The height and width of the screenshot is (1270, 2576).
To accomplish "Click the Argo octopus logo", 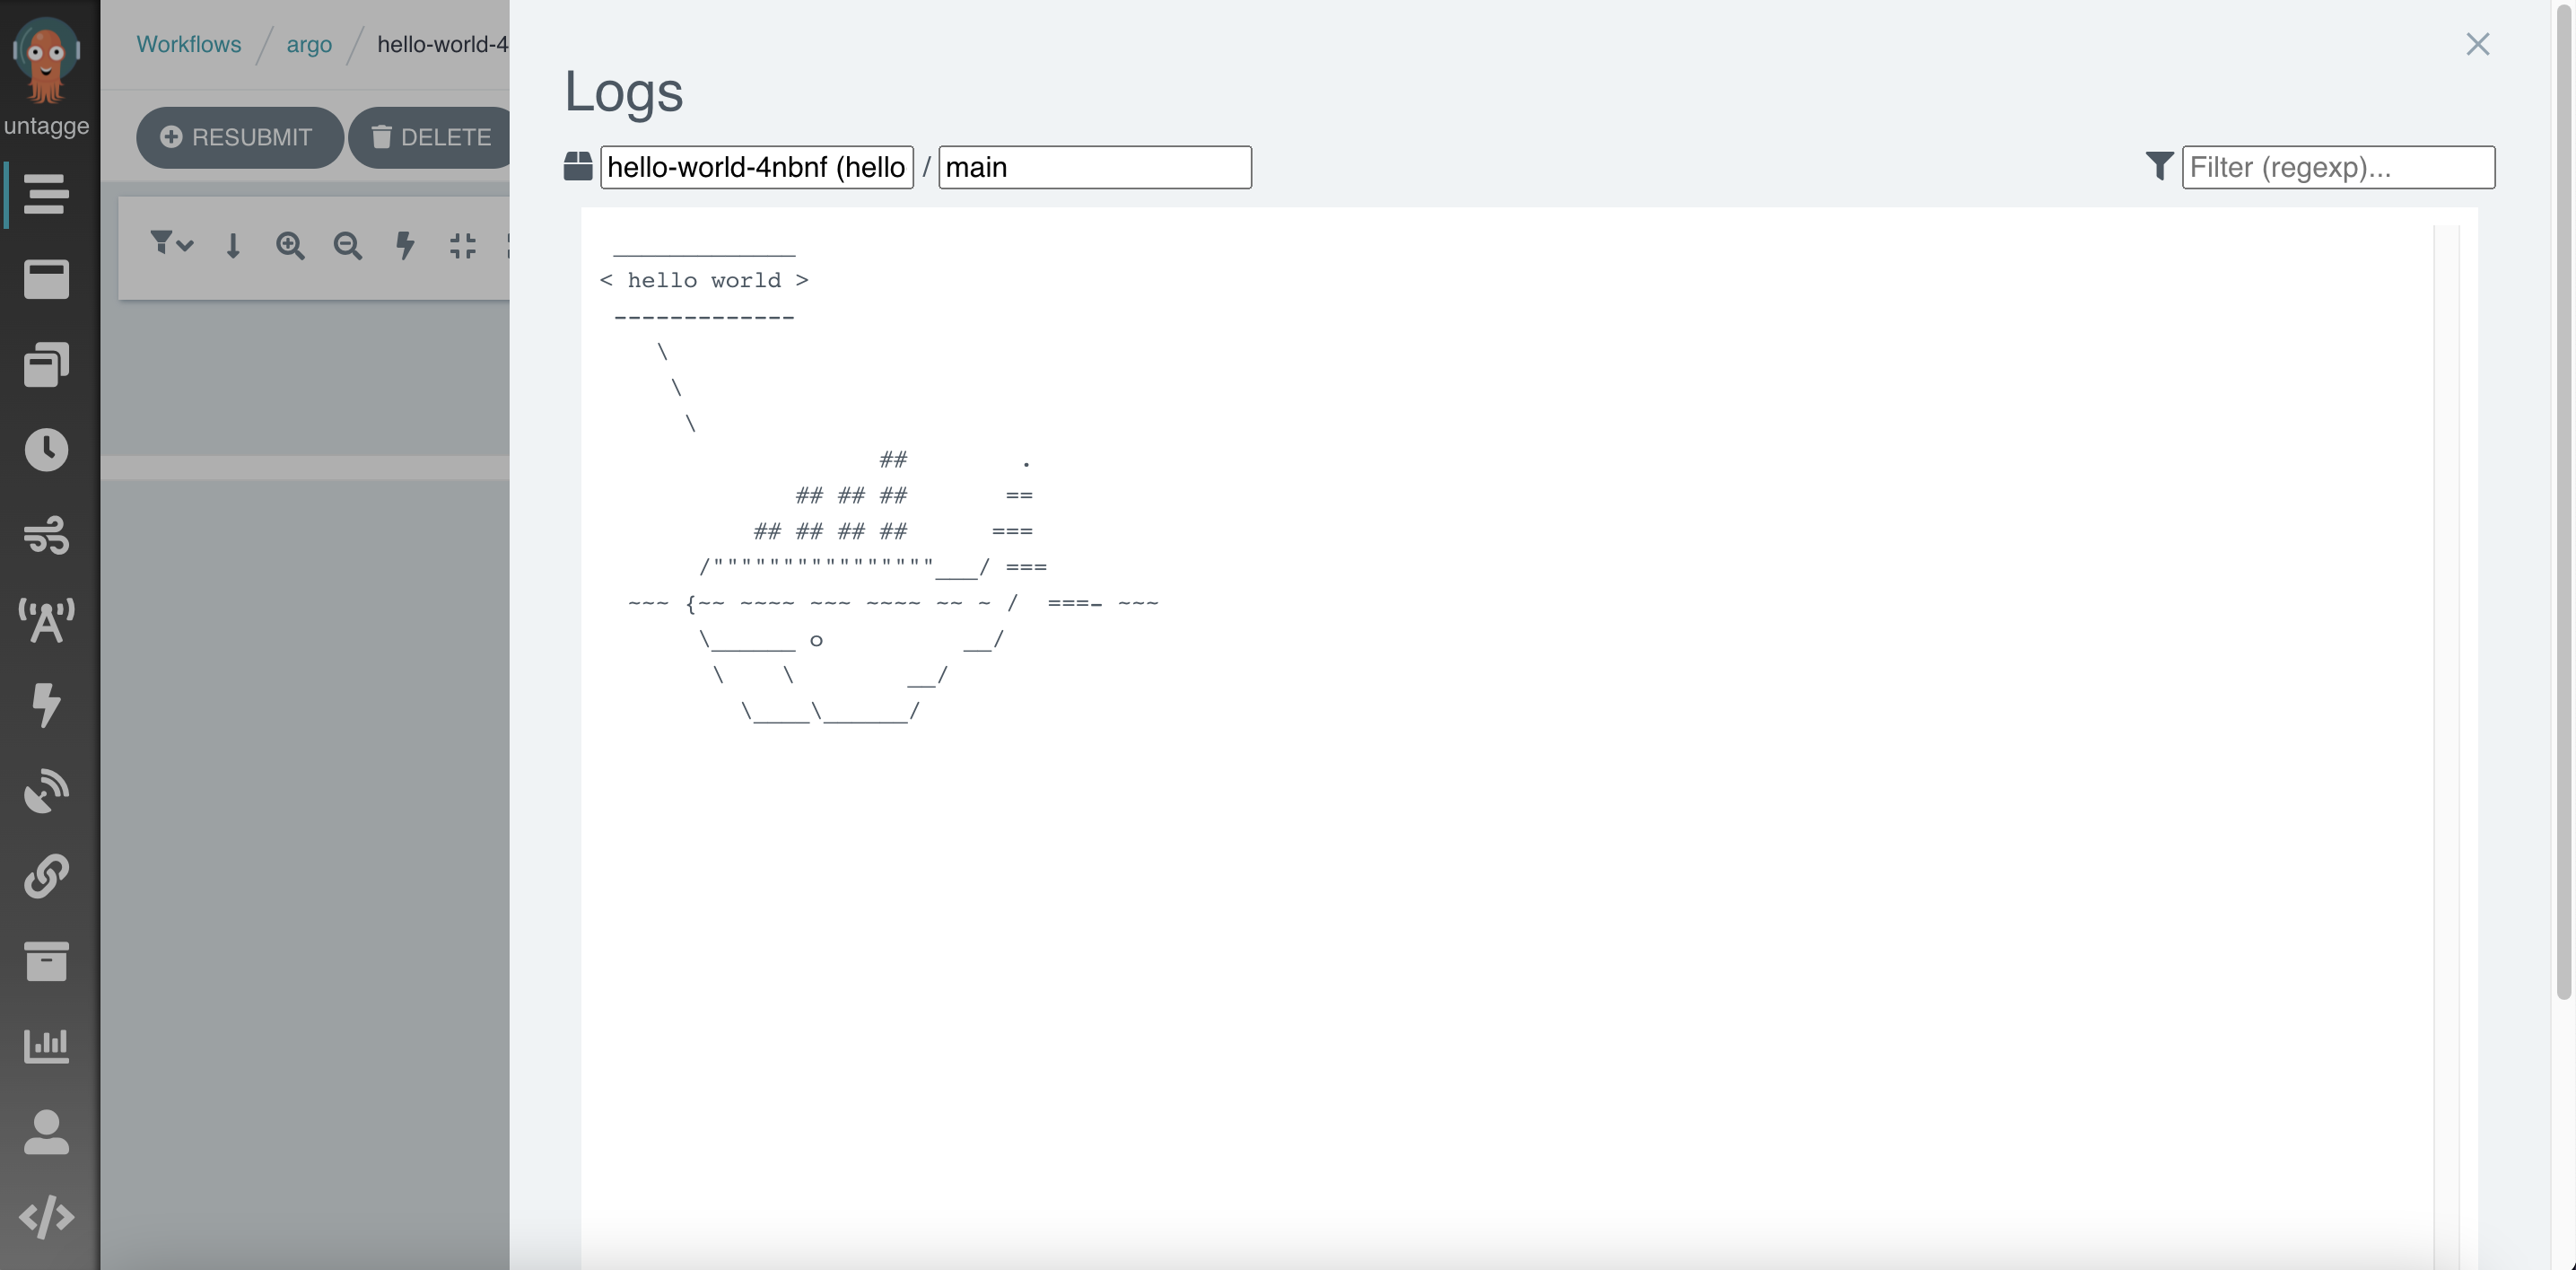I will click(x=46, y=60).
